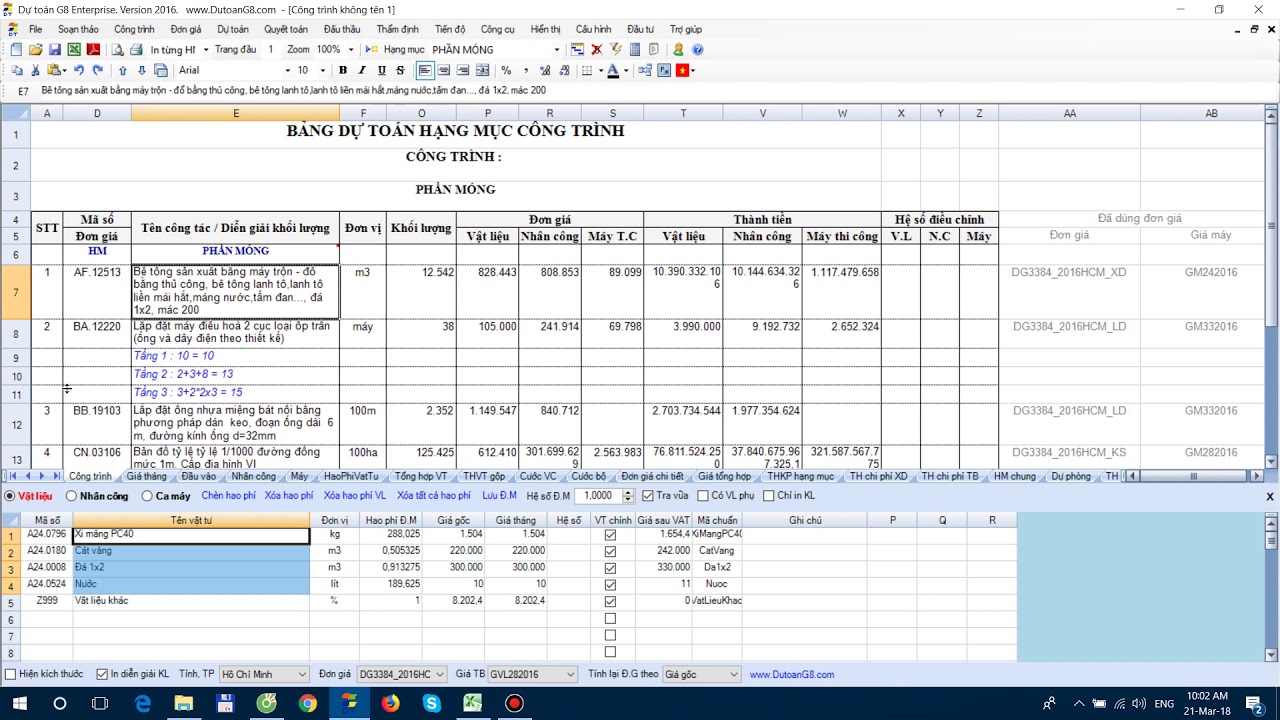Open the Công trình menu

[134, 29]
